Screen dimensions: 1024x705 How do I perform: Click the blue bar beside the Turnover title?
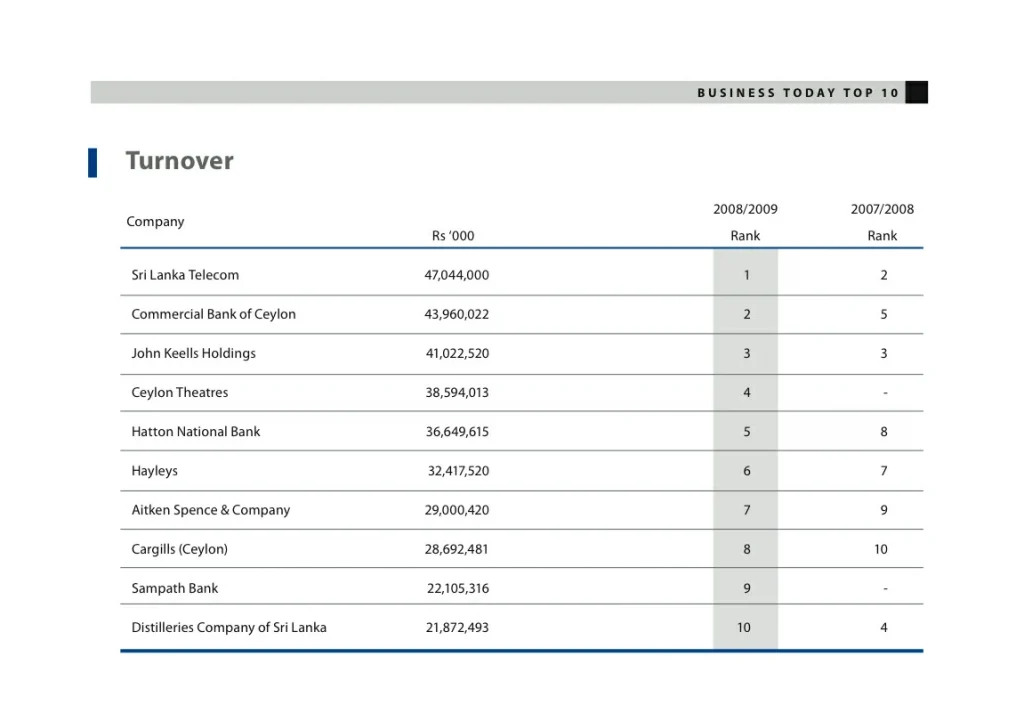point(93,162)
